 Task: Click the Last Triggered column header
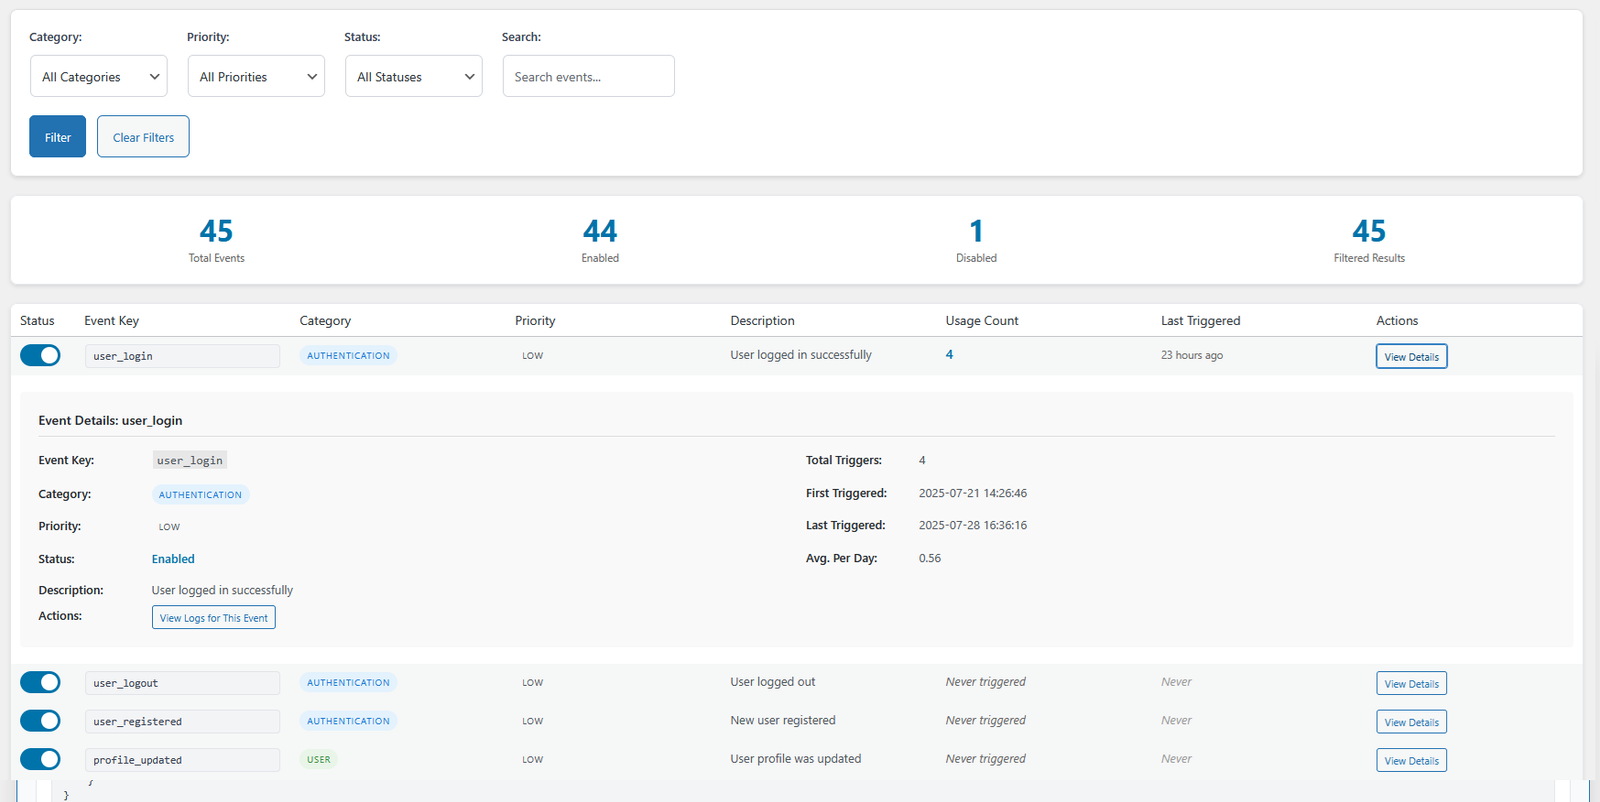[1200, 321]
